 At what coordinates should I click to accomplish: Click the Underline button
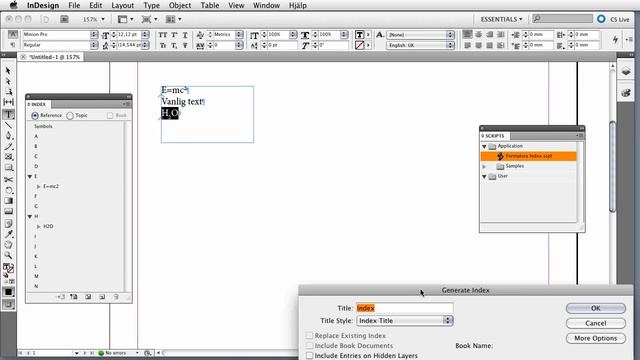[x=185, y=35]
